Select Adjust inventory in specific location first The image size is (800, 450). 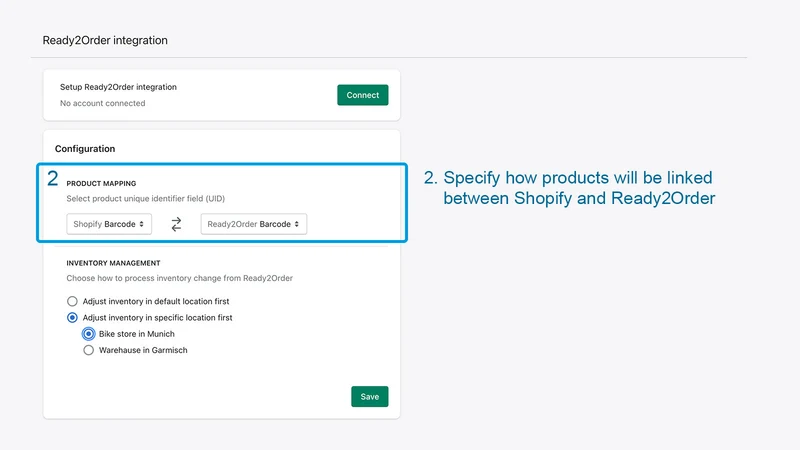click(x=72, y=317)
